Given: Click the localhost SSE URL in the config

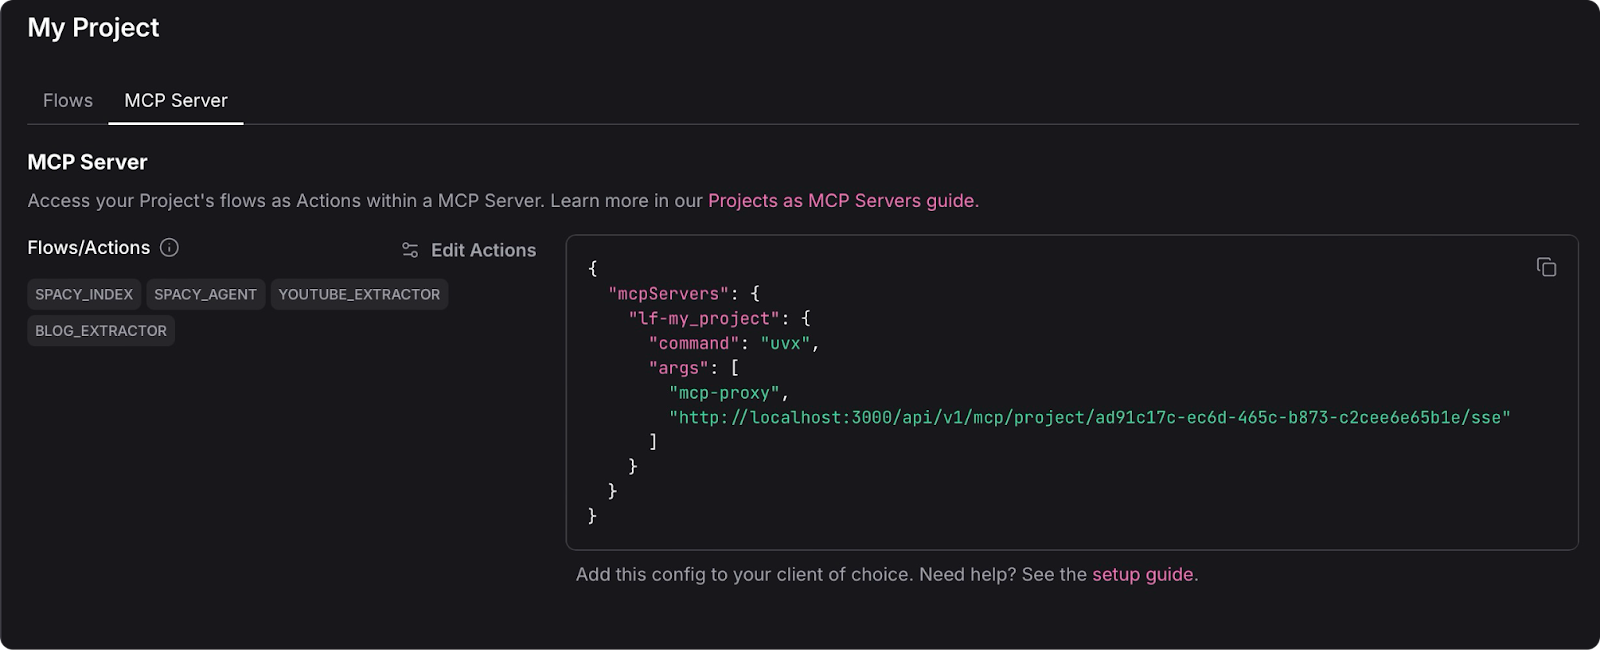Looking at the screenshot, I should pyautogui.click(x=1089, y=417).
